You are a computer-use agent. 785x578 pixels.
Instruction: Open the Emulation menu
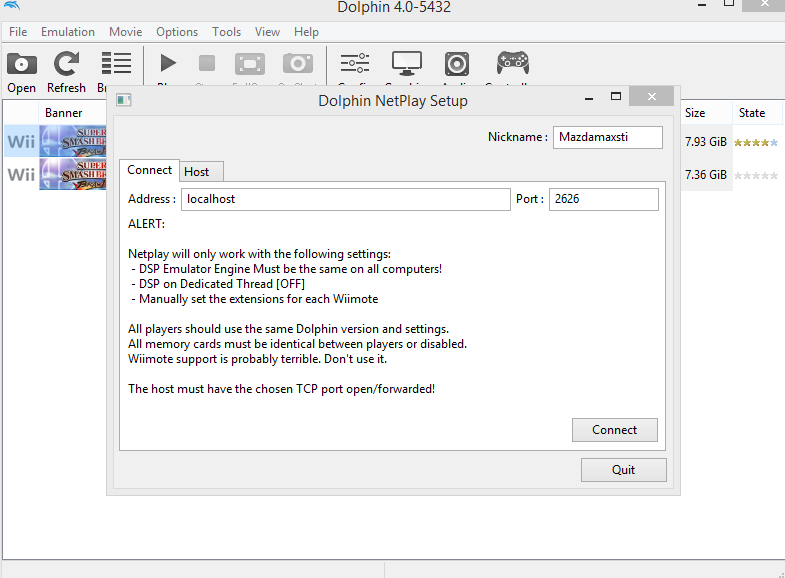[68, 32]
